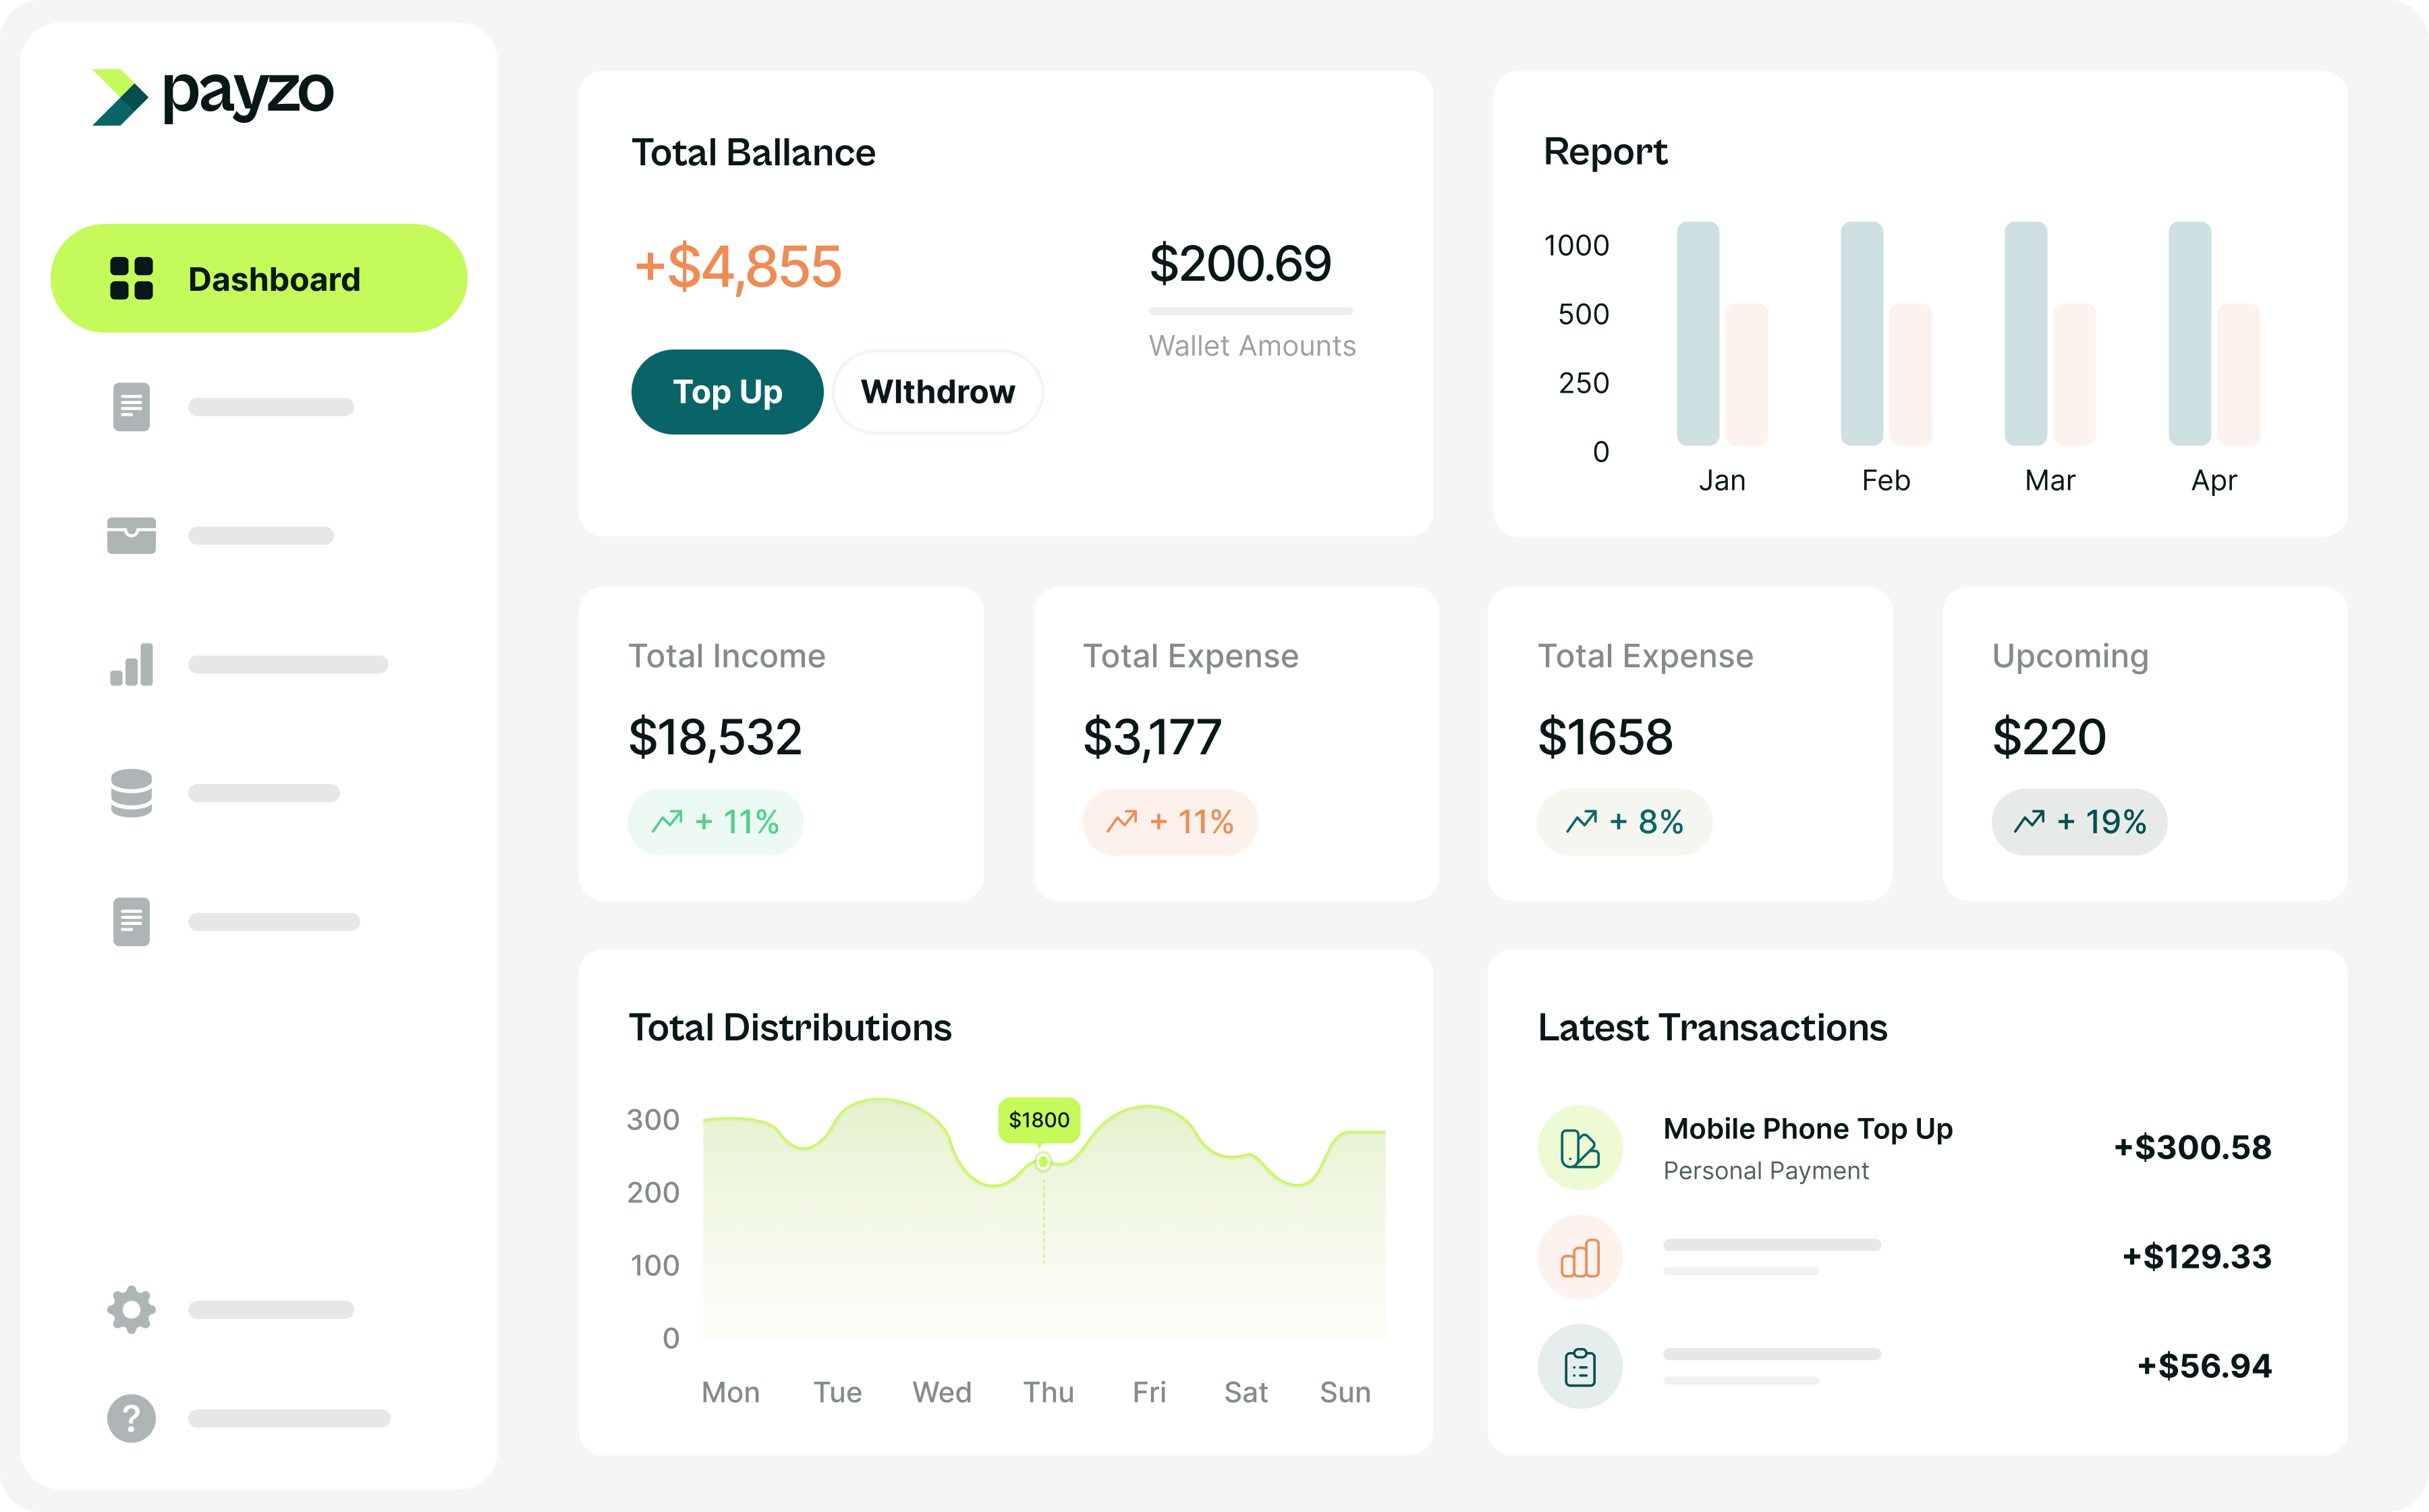
Task: Click the wallet icon in sidebar
Action: [x=131, y=535]
